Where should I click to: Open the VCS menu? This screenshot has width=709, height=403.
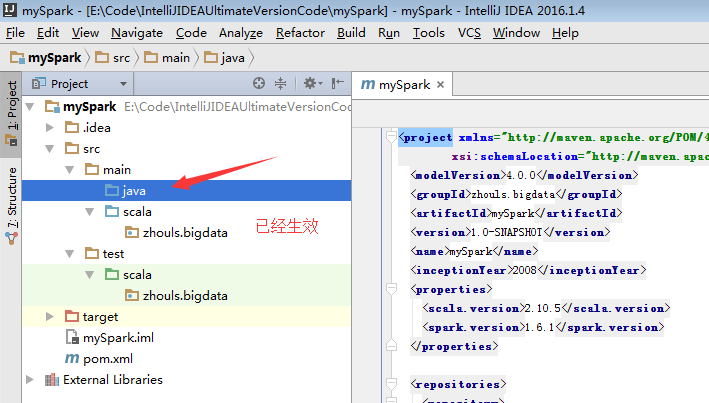pyautogui.click(x=469, y=33)
